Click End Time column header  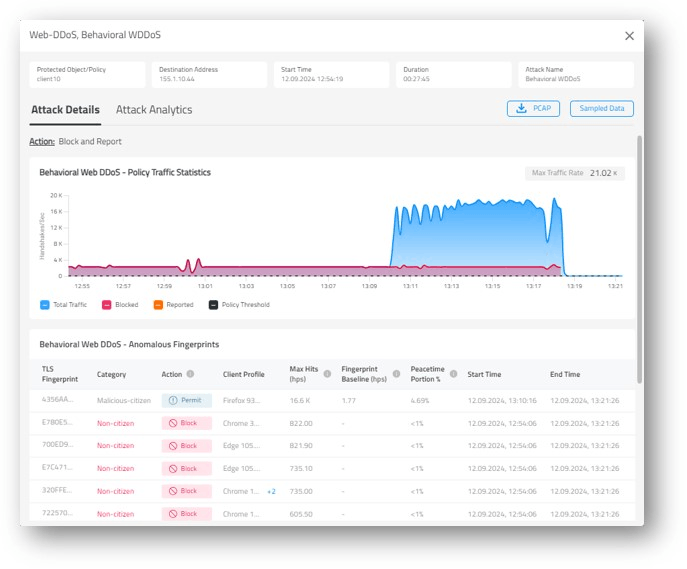pos(565,375)
